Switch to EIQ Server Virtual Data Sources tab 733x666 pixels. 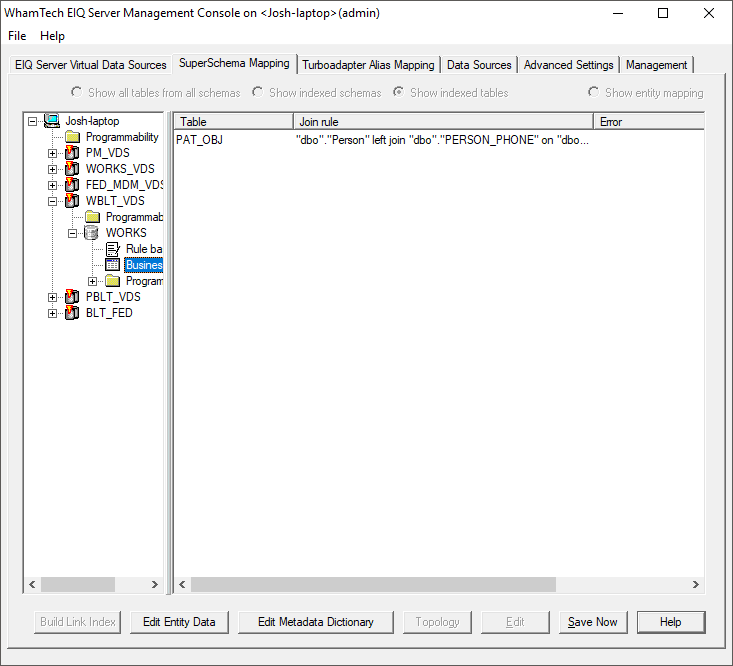(91, 65)
